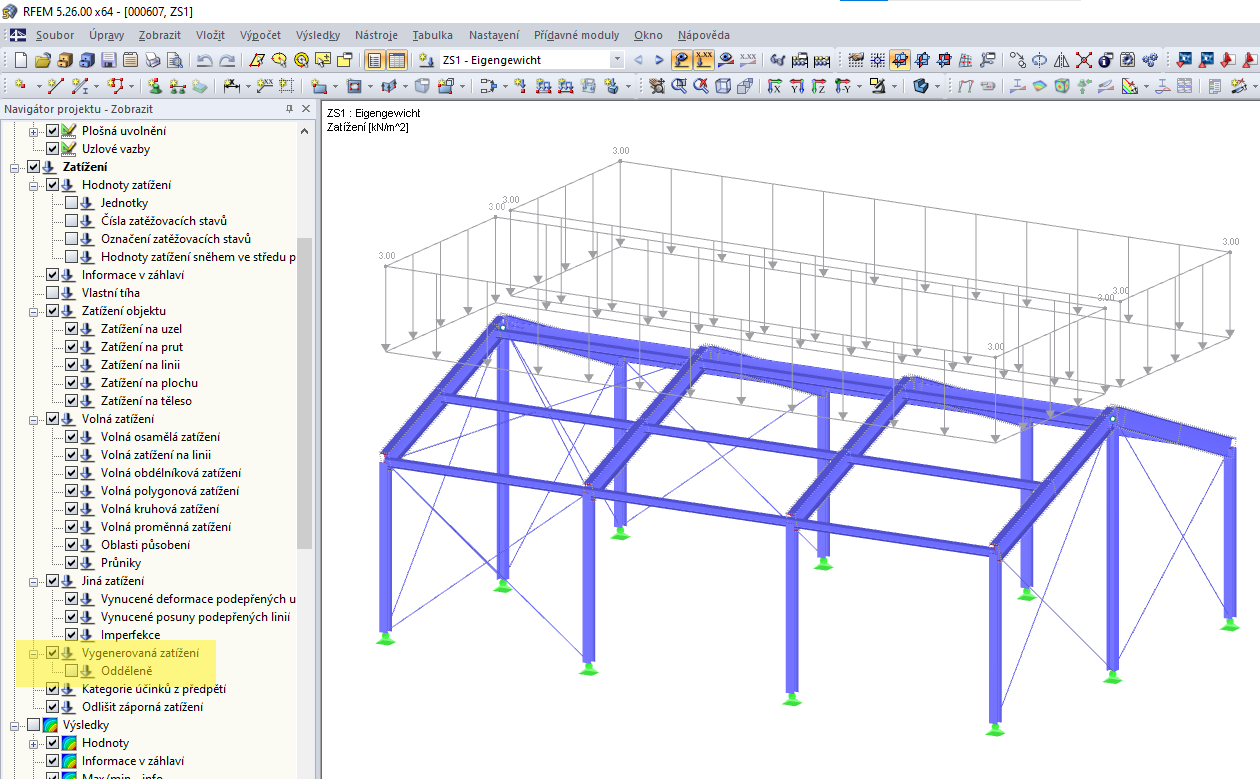Open the Soubor menu

point(55,35)
